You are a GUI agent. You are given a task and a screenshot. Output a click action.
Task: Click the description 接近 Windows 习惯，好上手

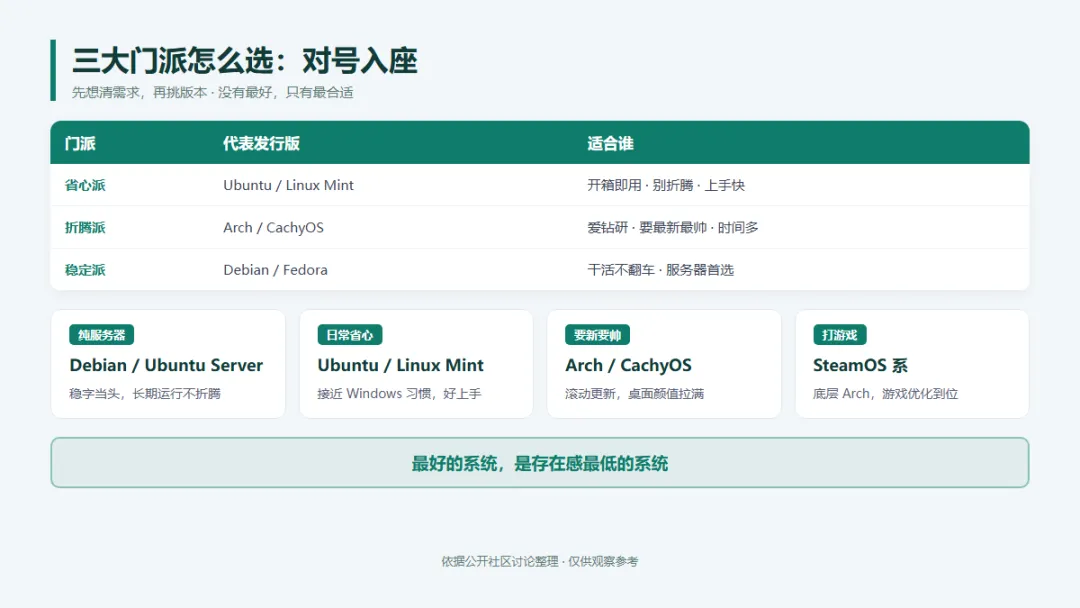click(399, 394)
